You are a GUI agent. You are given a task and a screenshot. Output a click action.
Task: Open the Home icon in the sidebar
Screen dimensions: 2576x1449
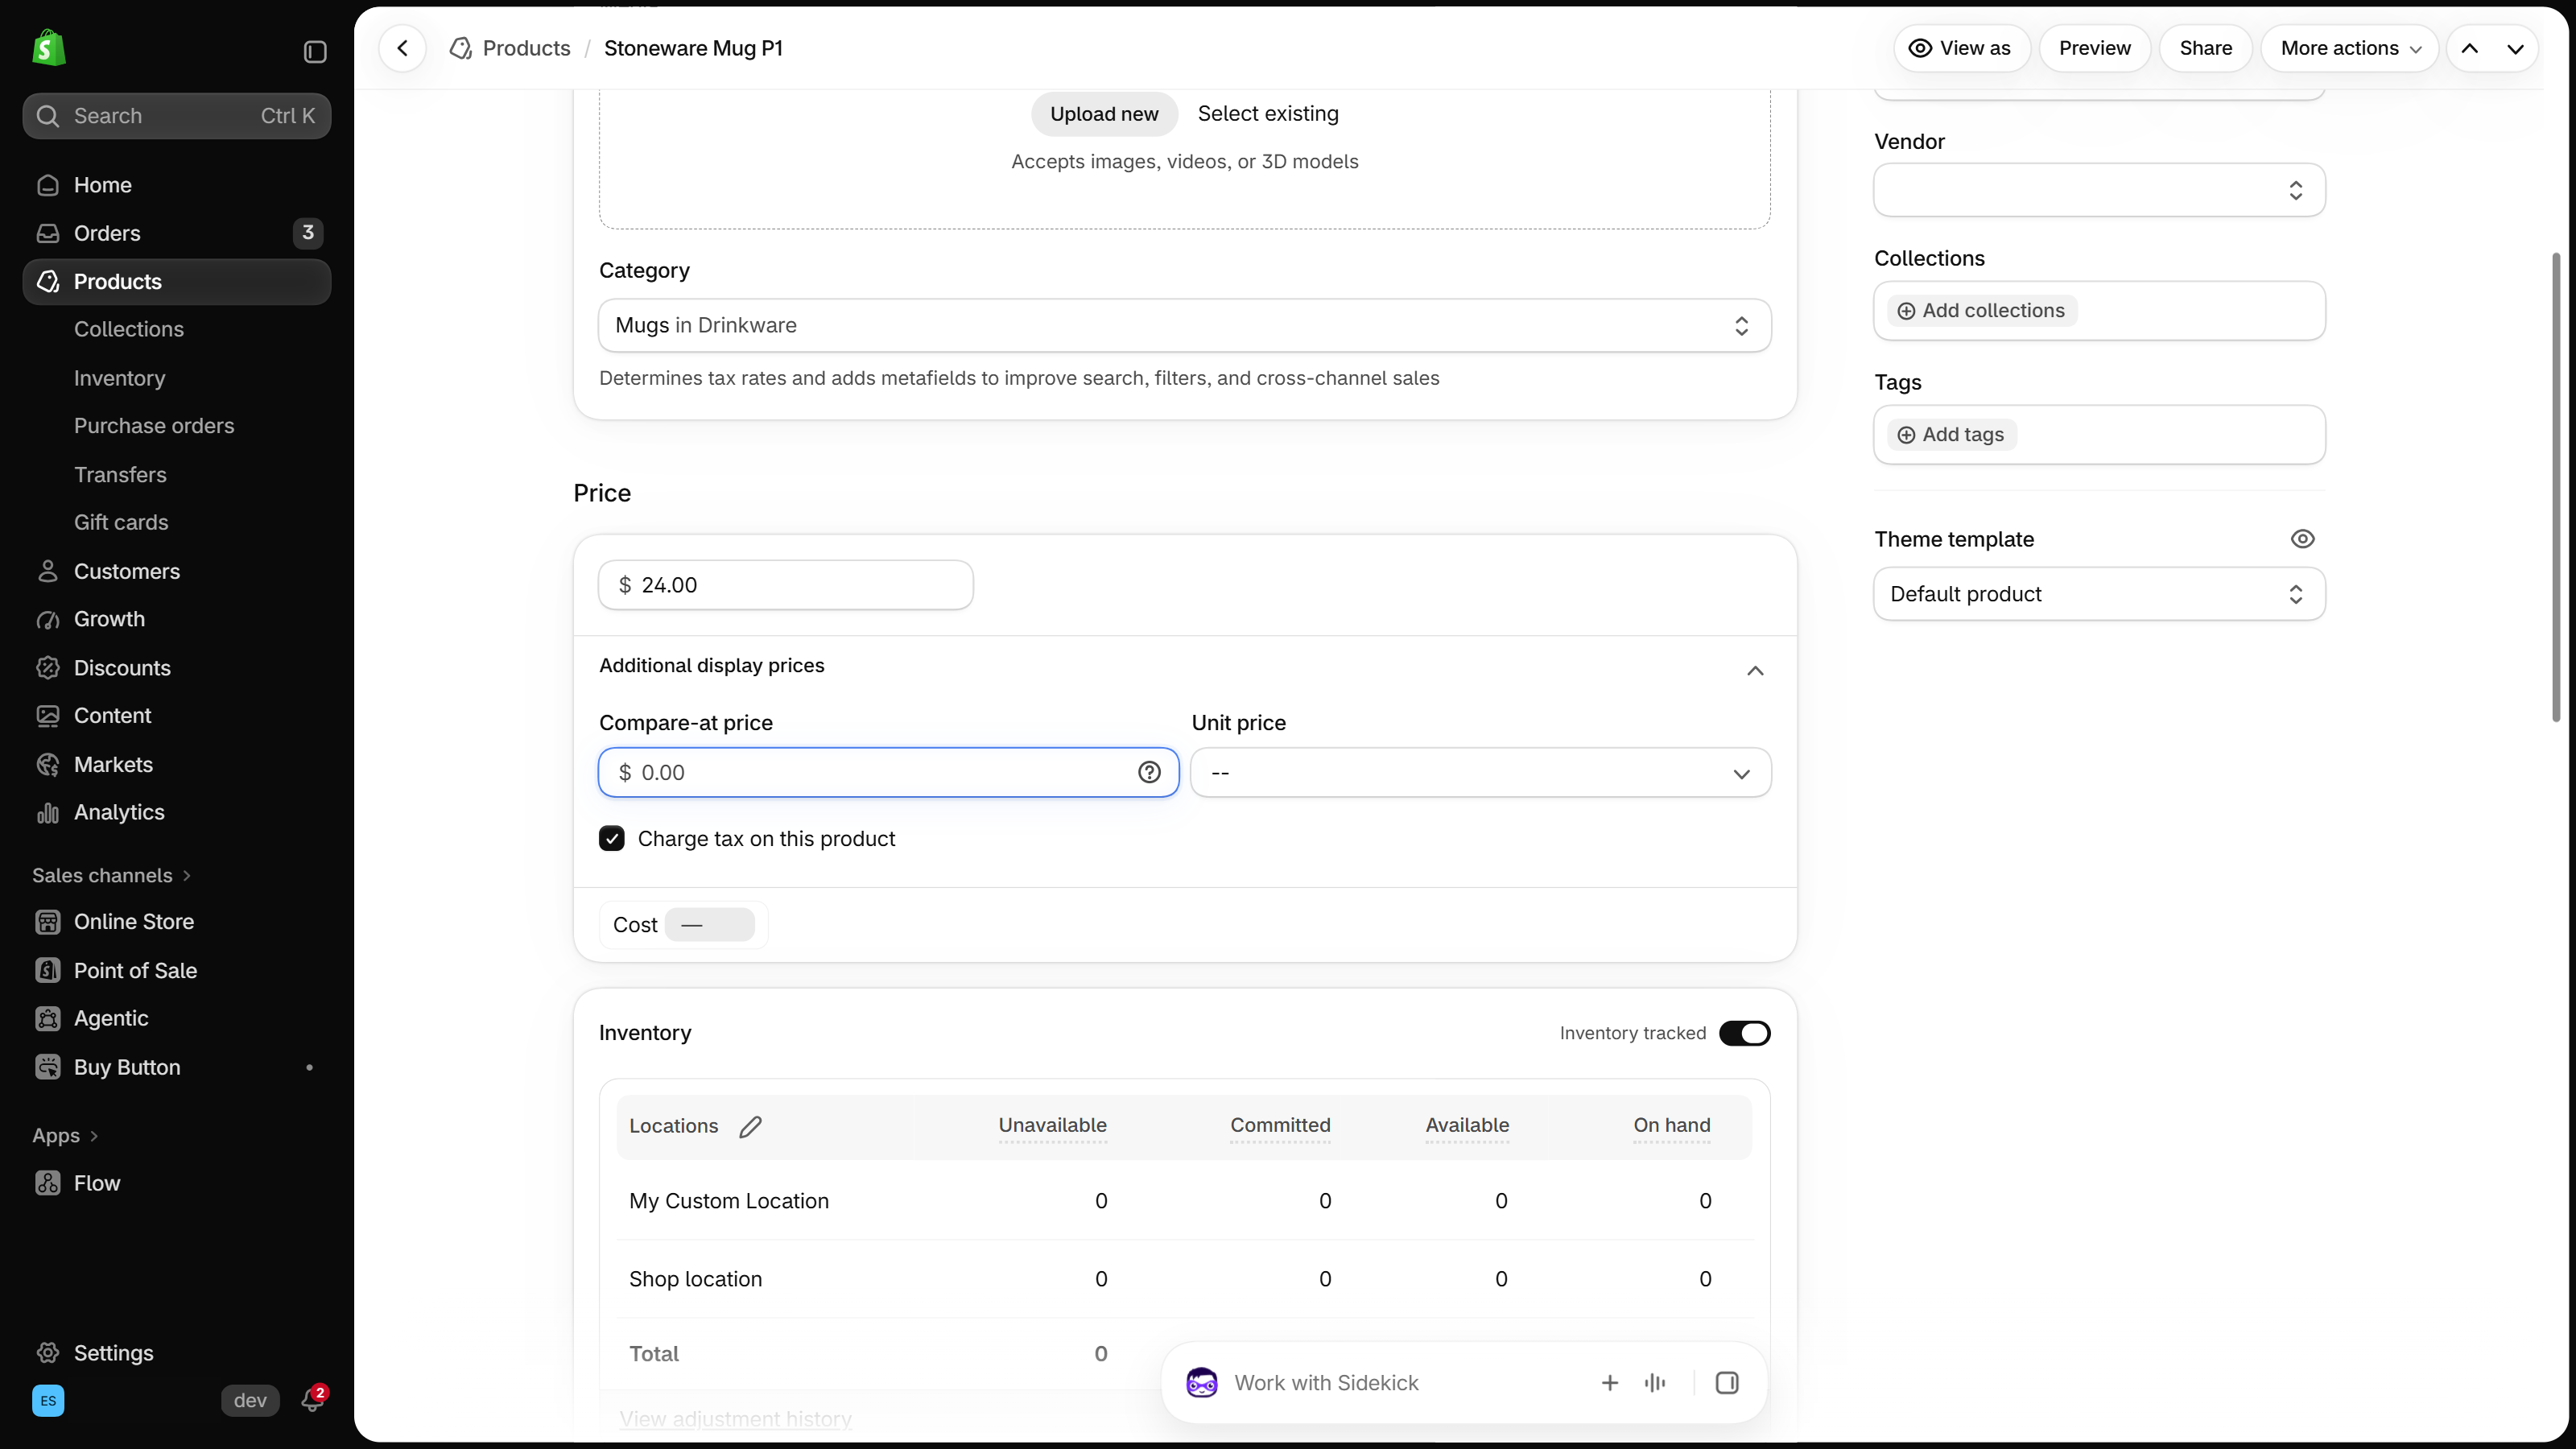(x=47, y=185)
